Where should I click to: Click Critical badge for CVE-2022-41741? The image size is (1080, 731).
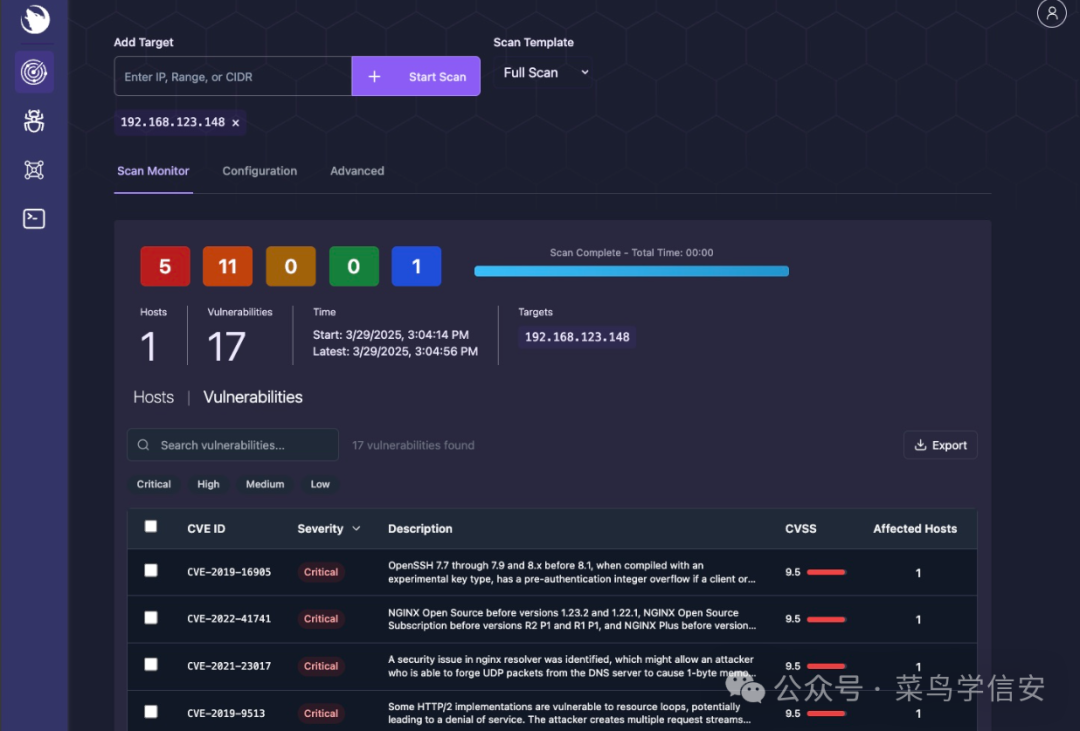click(x=321, y=619)
